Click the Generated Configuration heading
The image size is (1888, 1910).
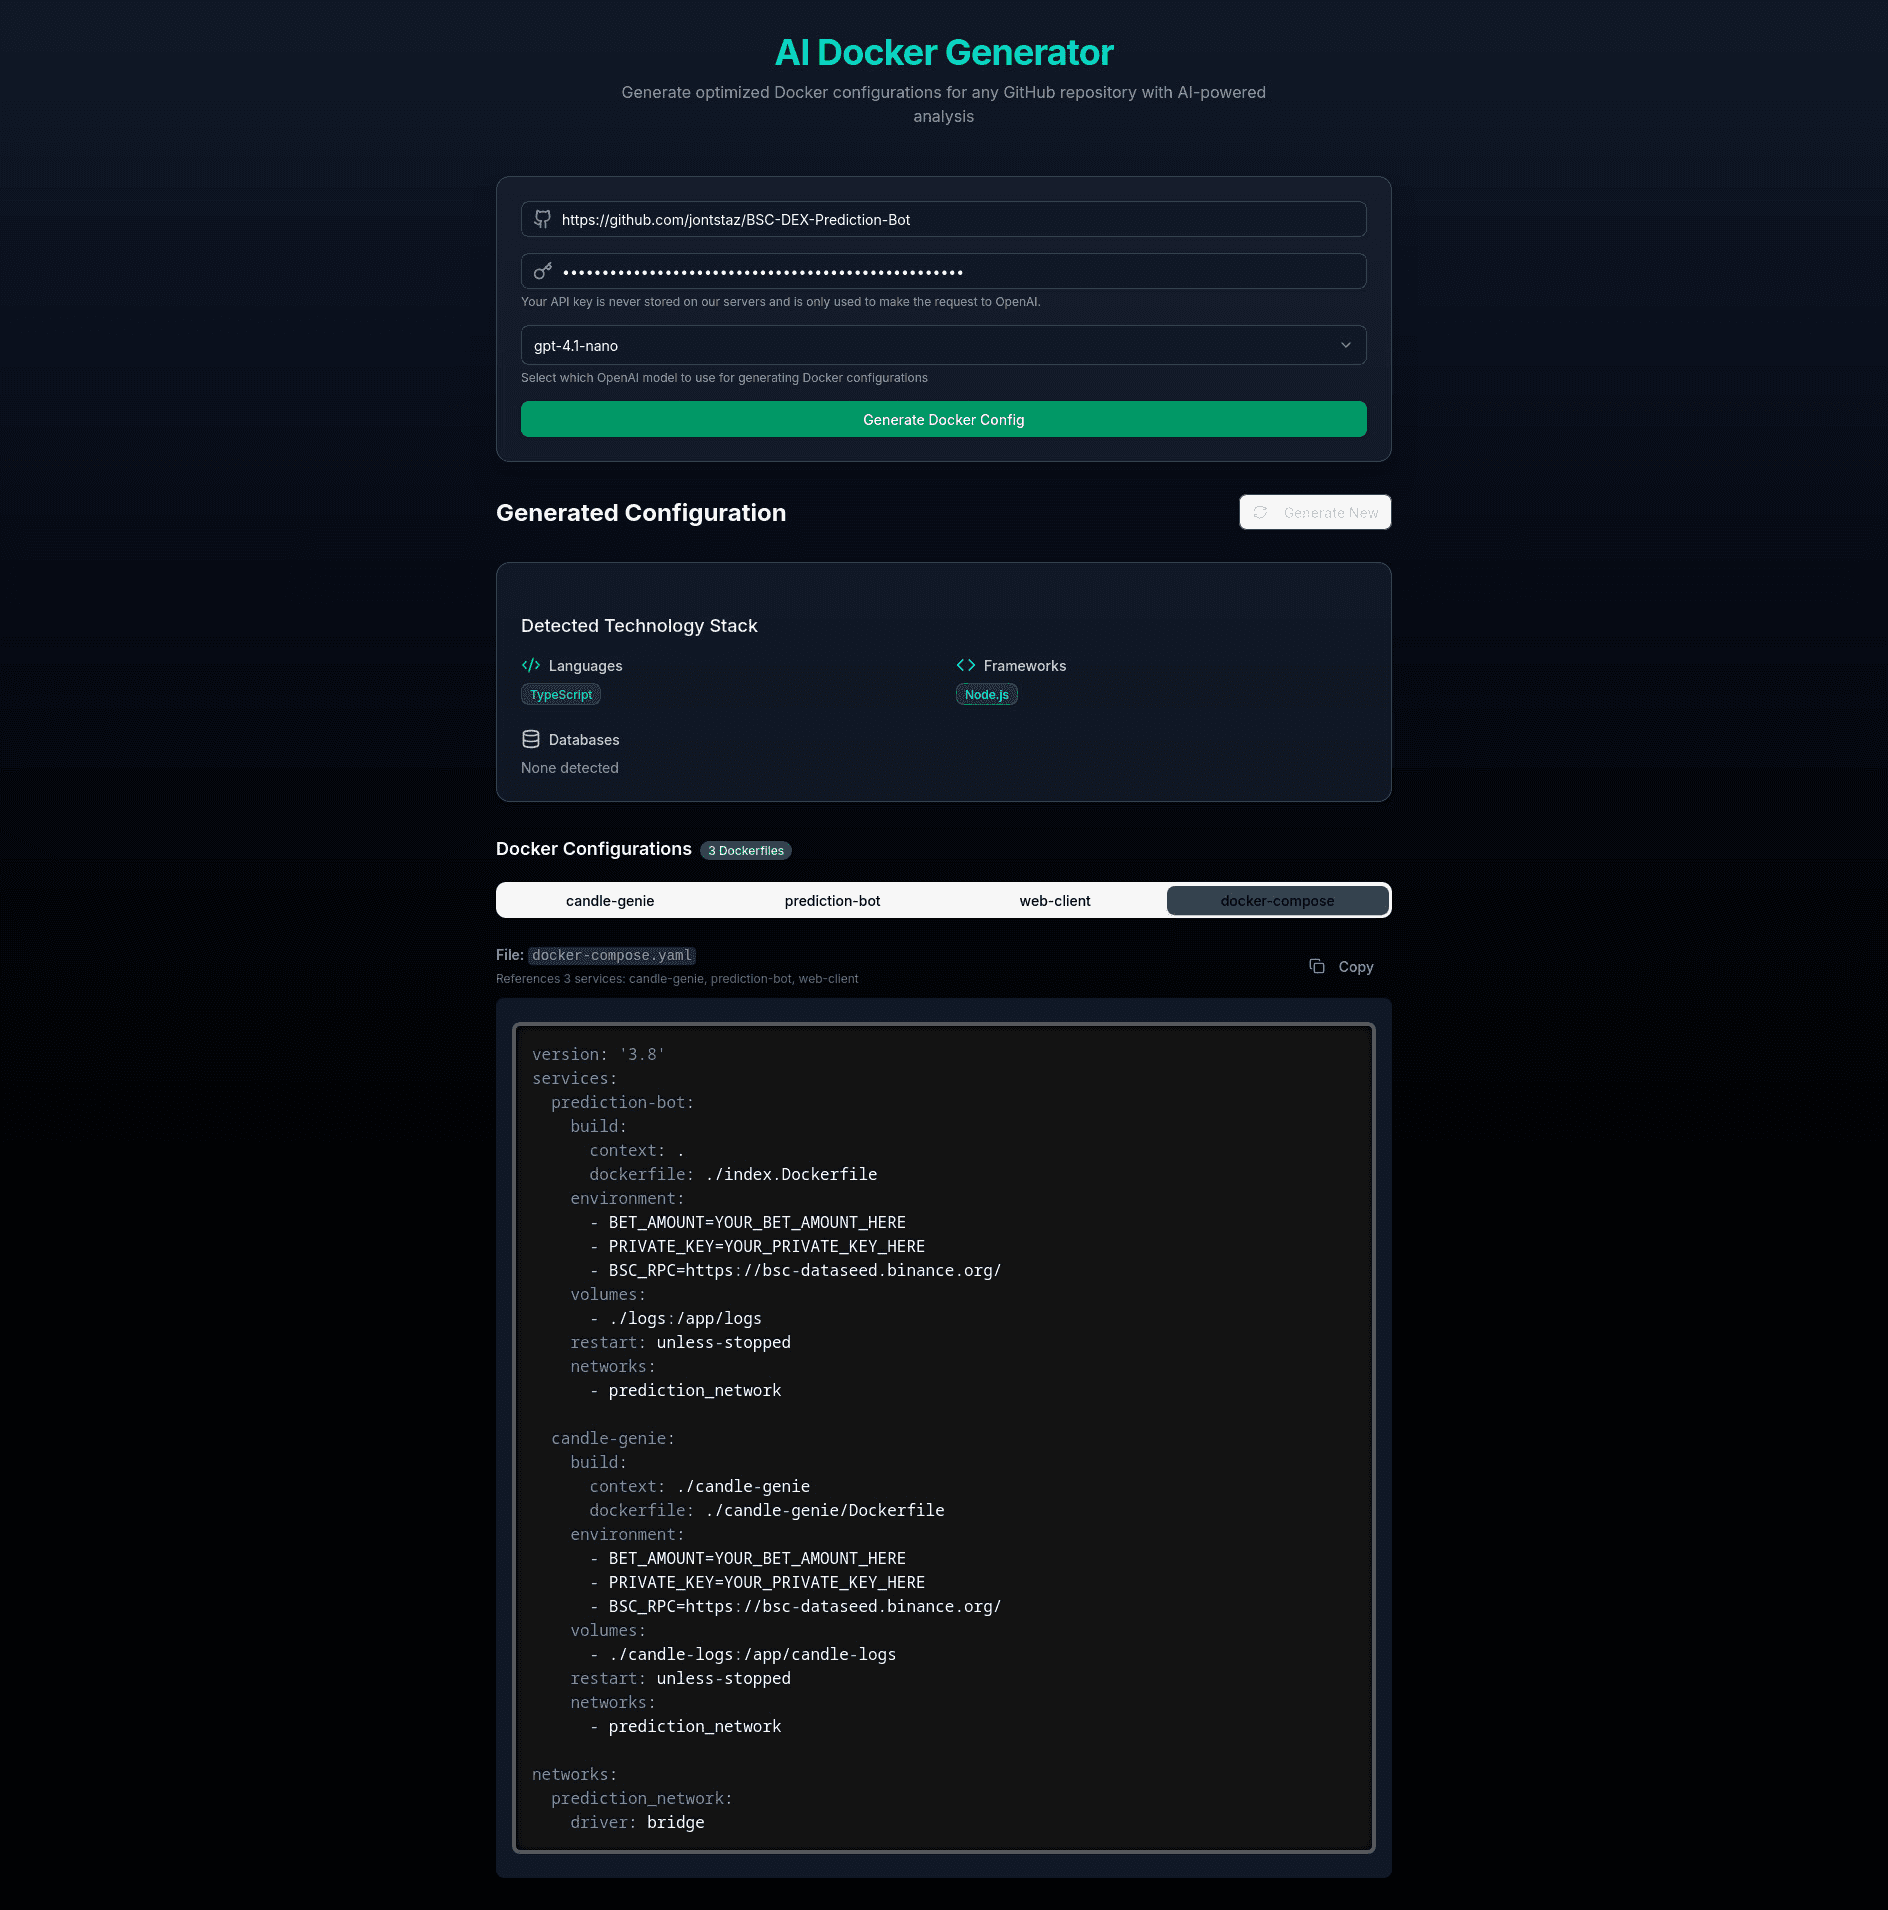[x=641, y=513]
